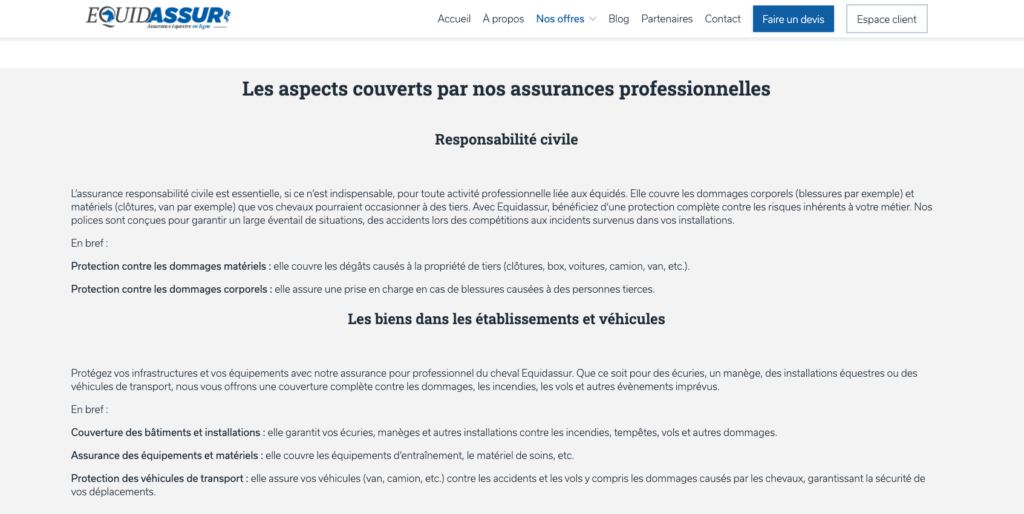This screenshot has height=514, width=1024.
Task: Click the first En bref label
Action: 89,244
